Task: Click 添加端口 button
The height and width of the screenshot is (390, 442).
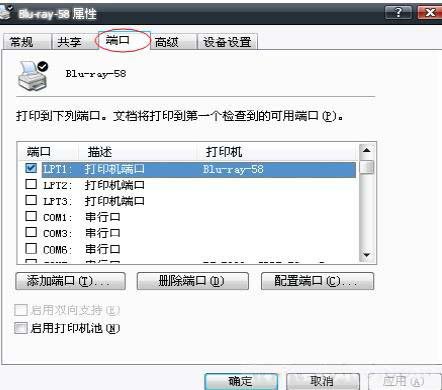Action: tap(70, 281)
